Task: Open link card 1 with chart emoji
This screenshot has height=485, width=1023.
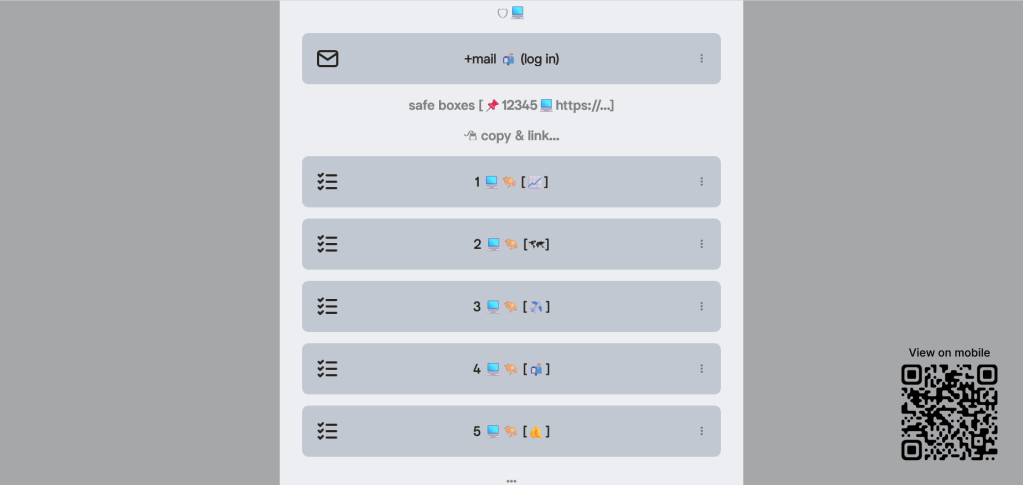Action: coord(511,182)
